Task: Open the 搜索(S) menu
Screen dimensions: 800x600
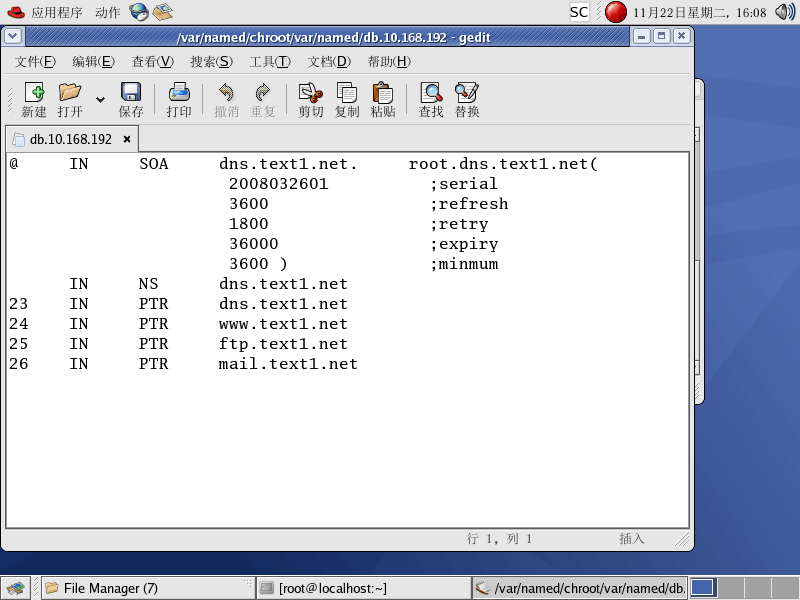Action: tap(211, 62)
